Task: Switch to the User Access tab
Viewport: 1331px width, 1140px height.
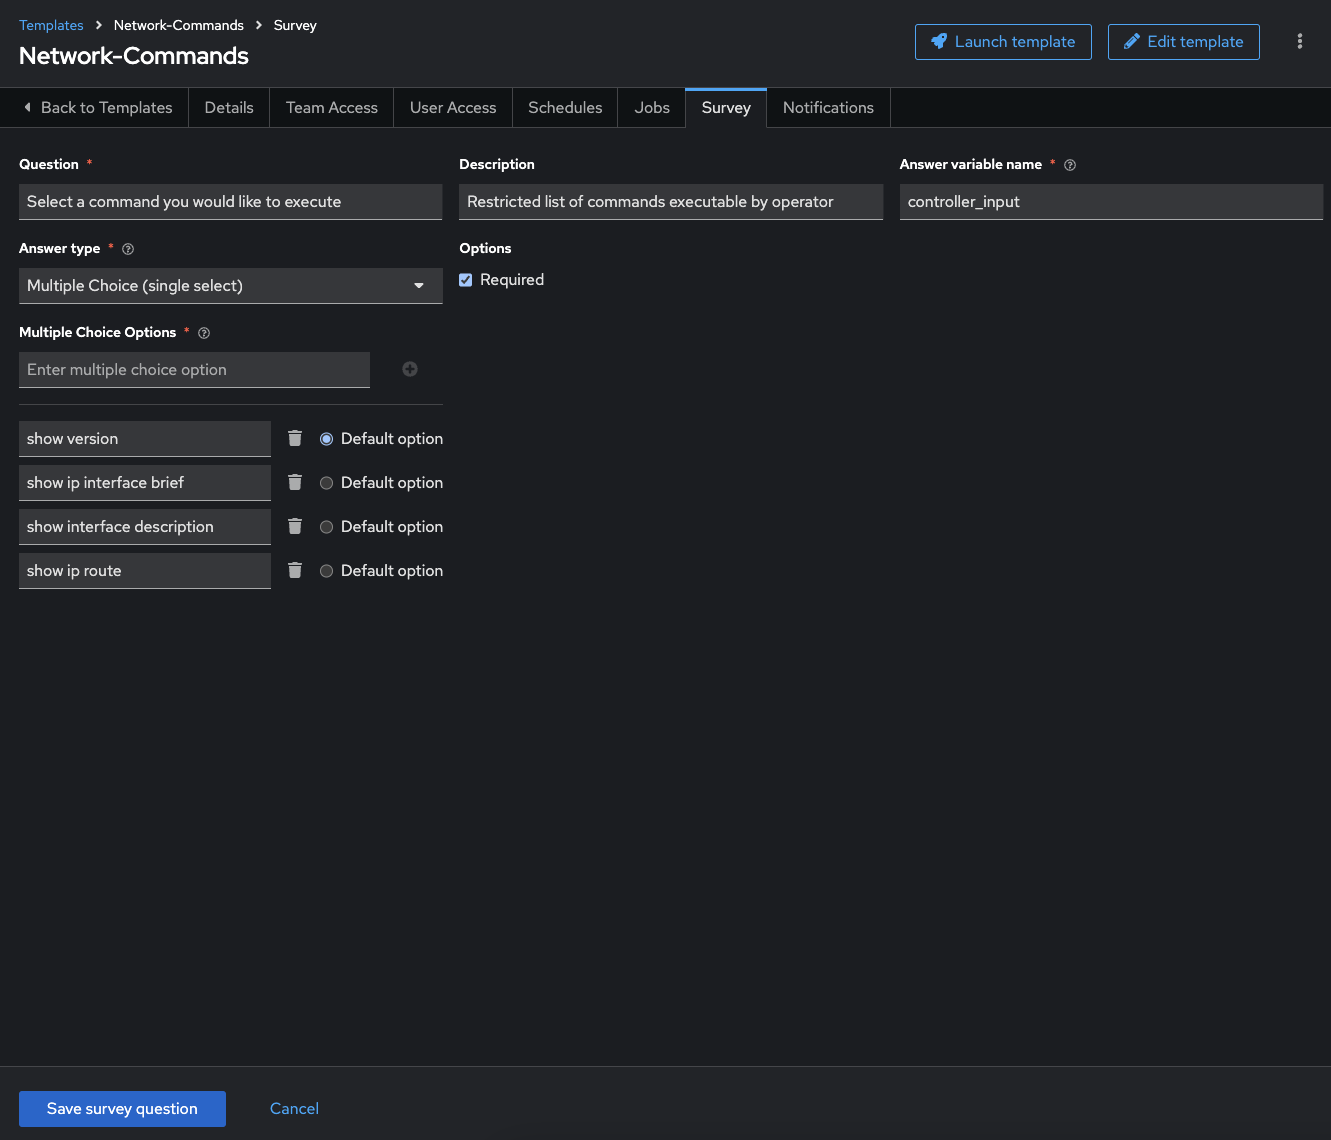Action: pyautogui.click(x=453, y=108)
